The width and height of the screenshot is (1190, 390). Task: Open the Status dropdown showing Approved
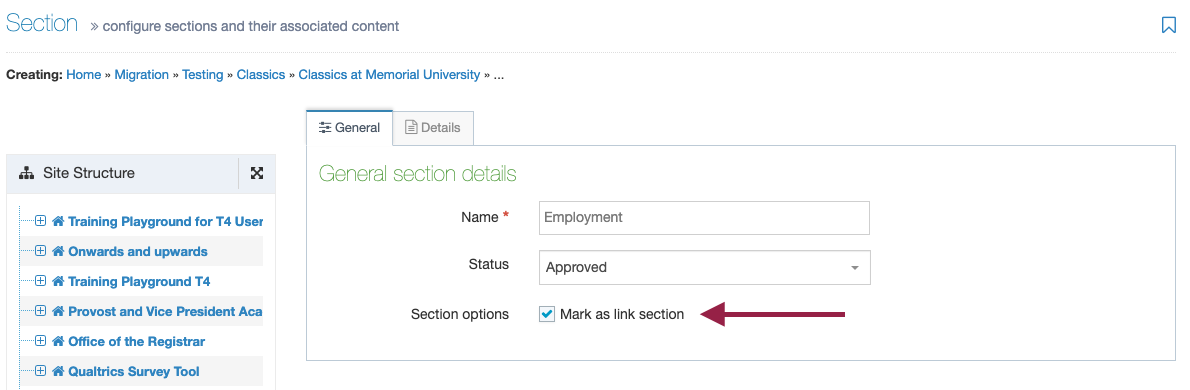704,268
